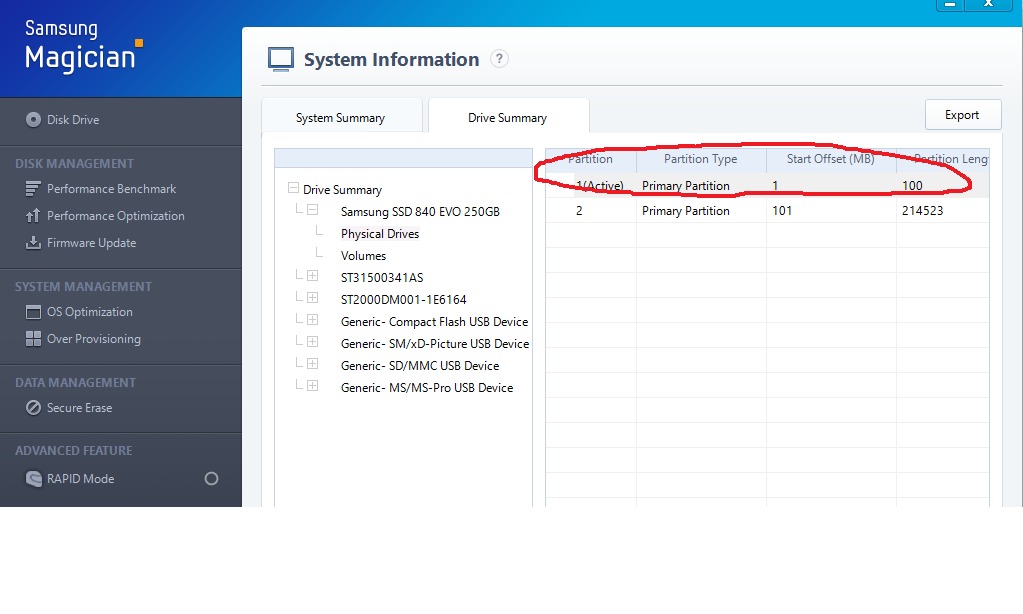This screenshot has height=614, width=1023.
Task: Collapse the Samsung SSD 840 EVO node
Action: pyautogui.click(x=313, y=209)
